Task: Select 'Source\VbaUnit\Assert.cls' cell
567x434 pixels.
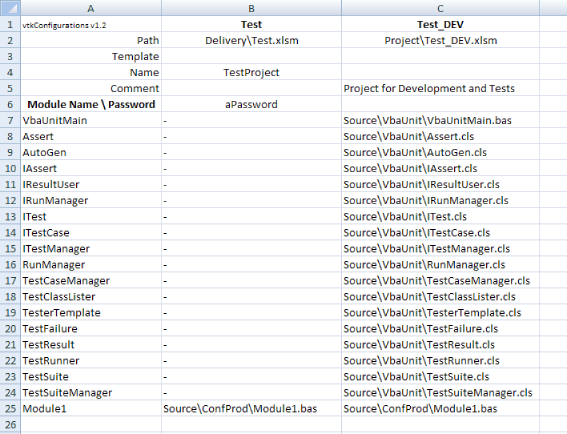Action: 440,136
